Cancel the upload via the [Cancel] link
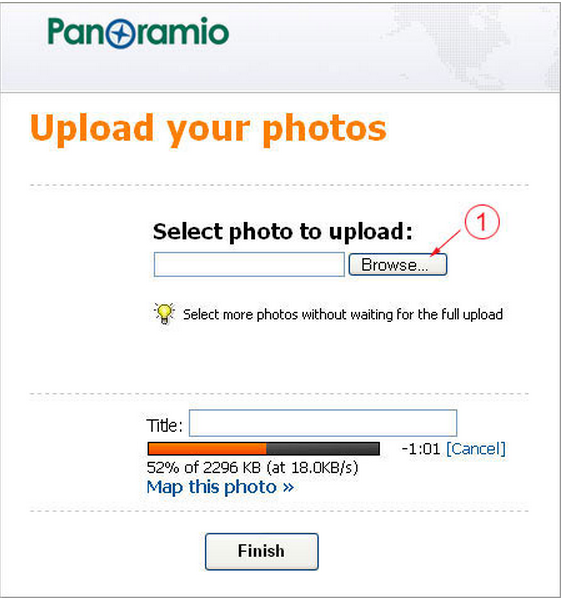Image resolution: width=561 pixels, height=598 pixels. point(476,448)
